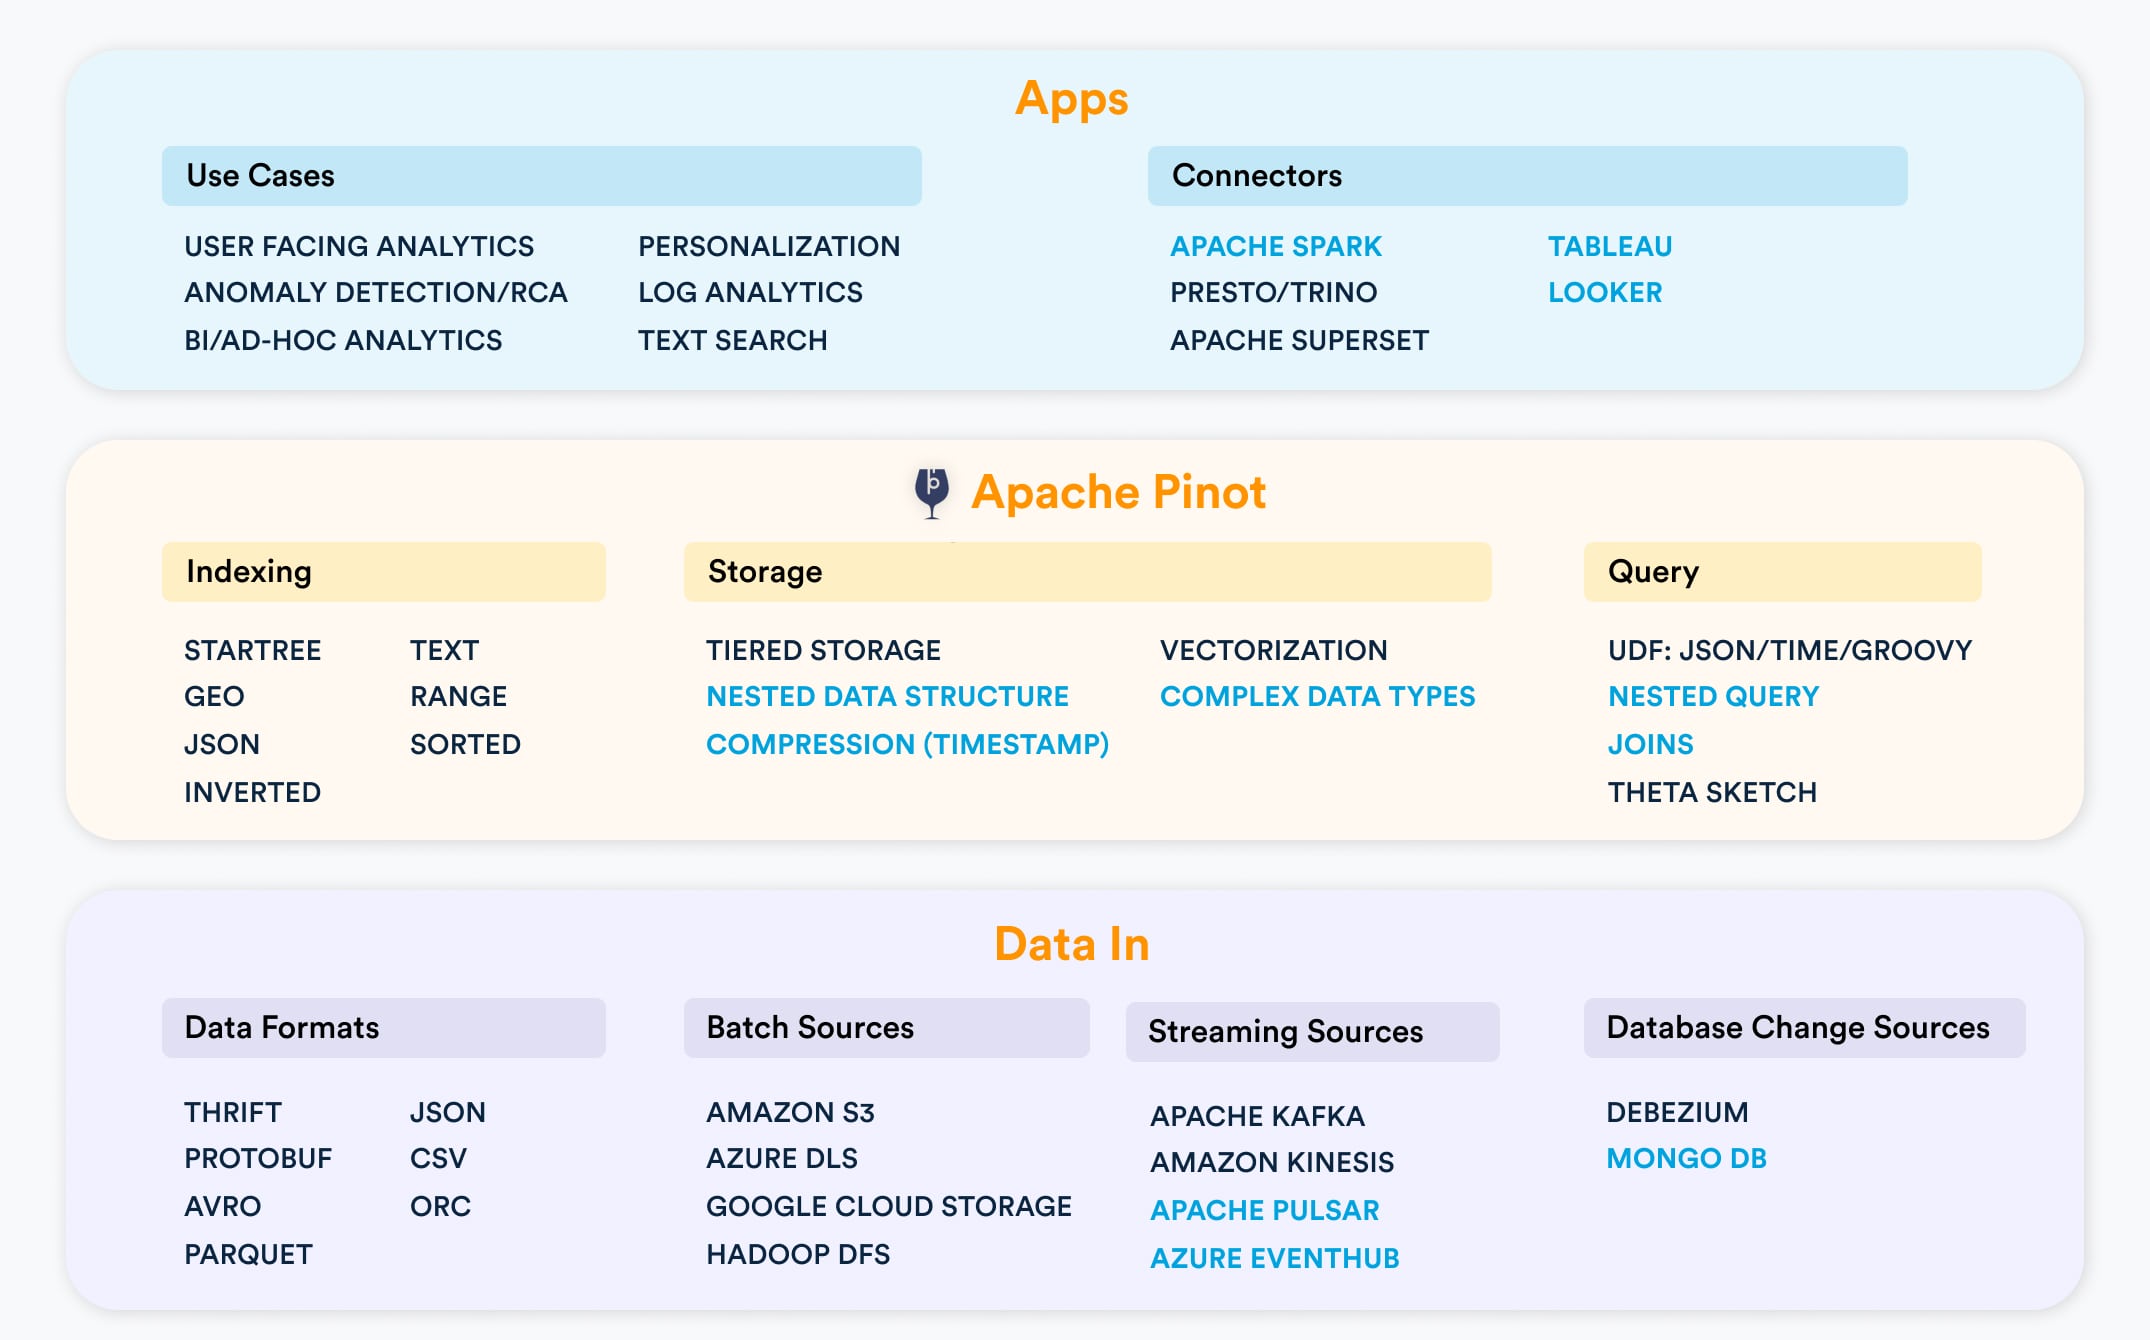Screen dimensions: 2150x1340
Task: Click 'JSON' under Indexing
Action: [x=222, y=744]
